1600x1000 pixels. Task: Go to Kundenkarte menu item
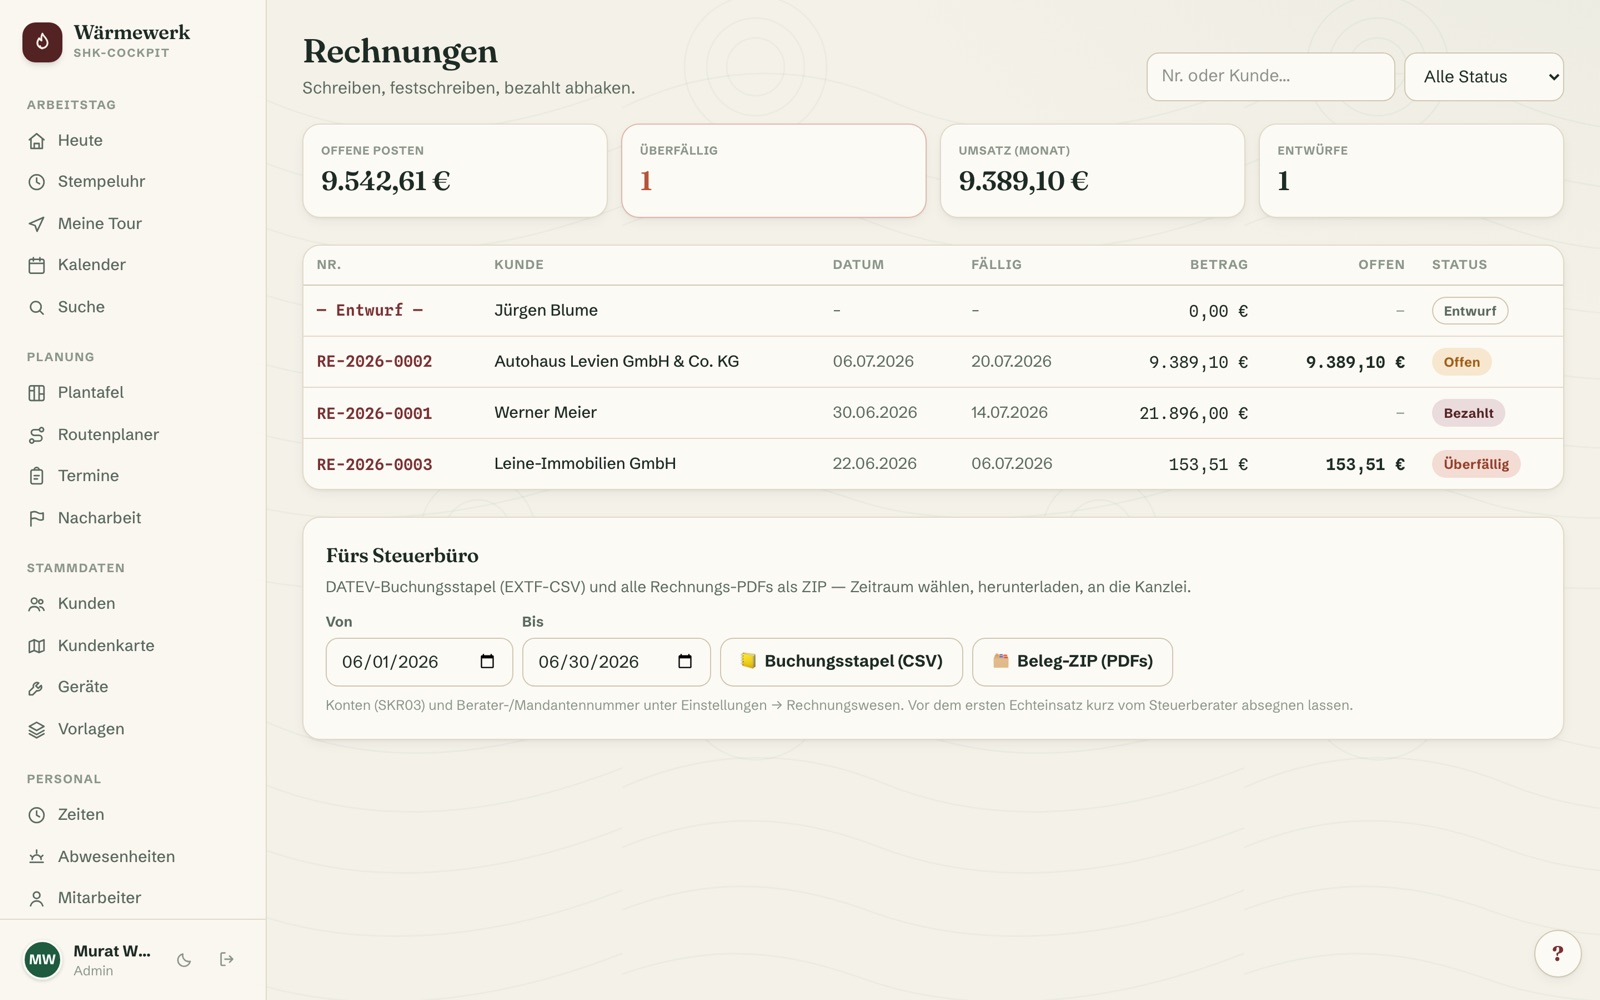[x=133, y=646]
